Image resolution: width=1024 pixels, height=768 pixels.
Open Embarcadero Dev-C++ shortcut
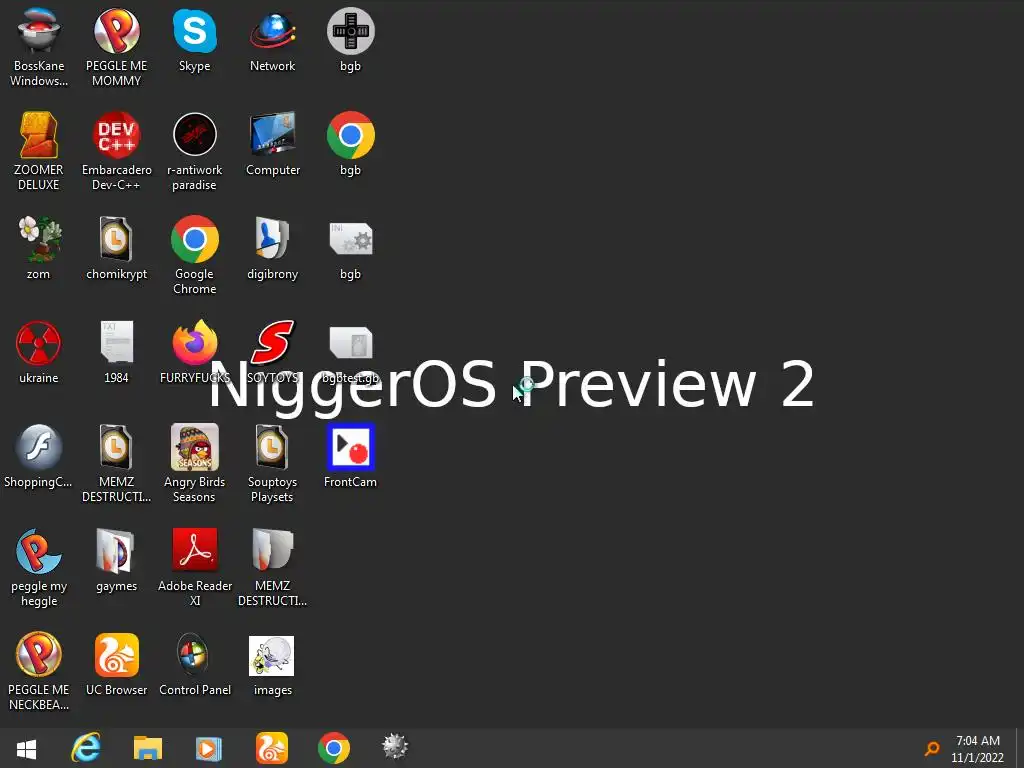point(116,152)
